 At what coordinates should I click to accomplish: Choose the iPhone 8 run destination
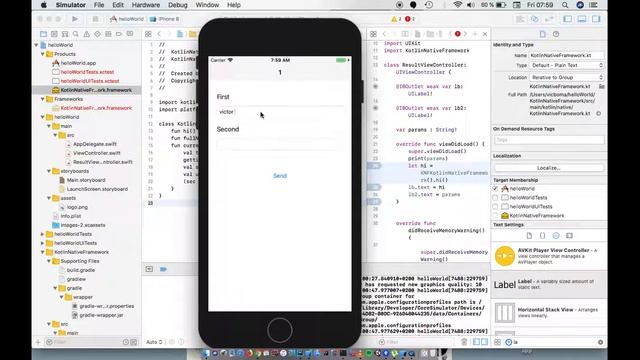click(x=164, y=19)
